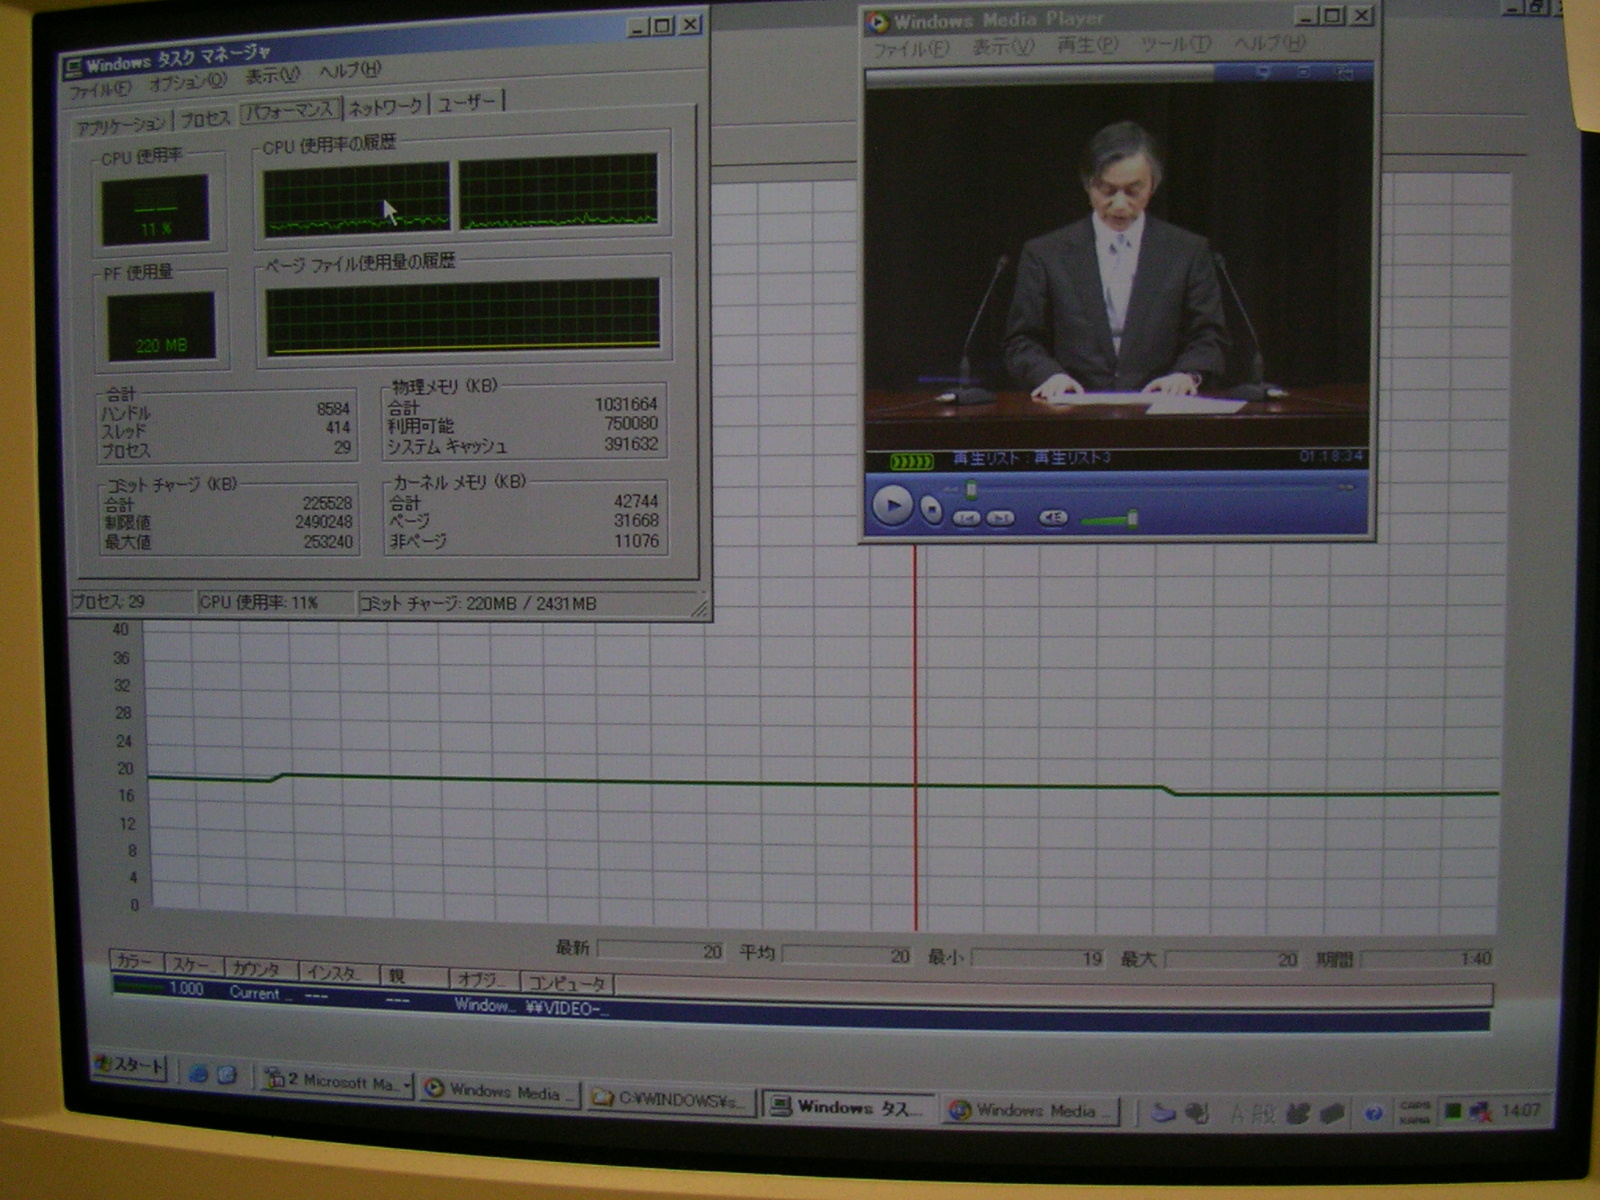The height and width of the screenshot is (1200, 1600).
Task: Select the アプリケーション tab
Action: (121, 125)
